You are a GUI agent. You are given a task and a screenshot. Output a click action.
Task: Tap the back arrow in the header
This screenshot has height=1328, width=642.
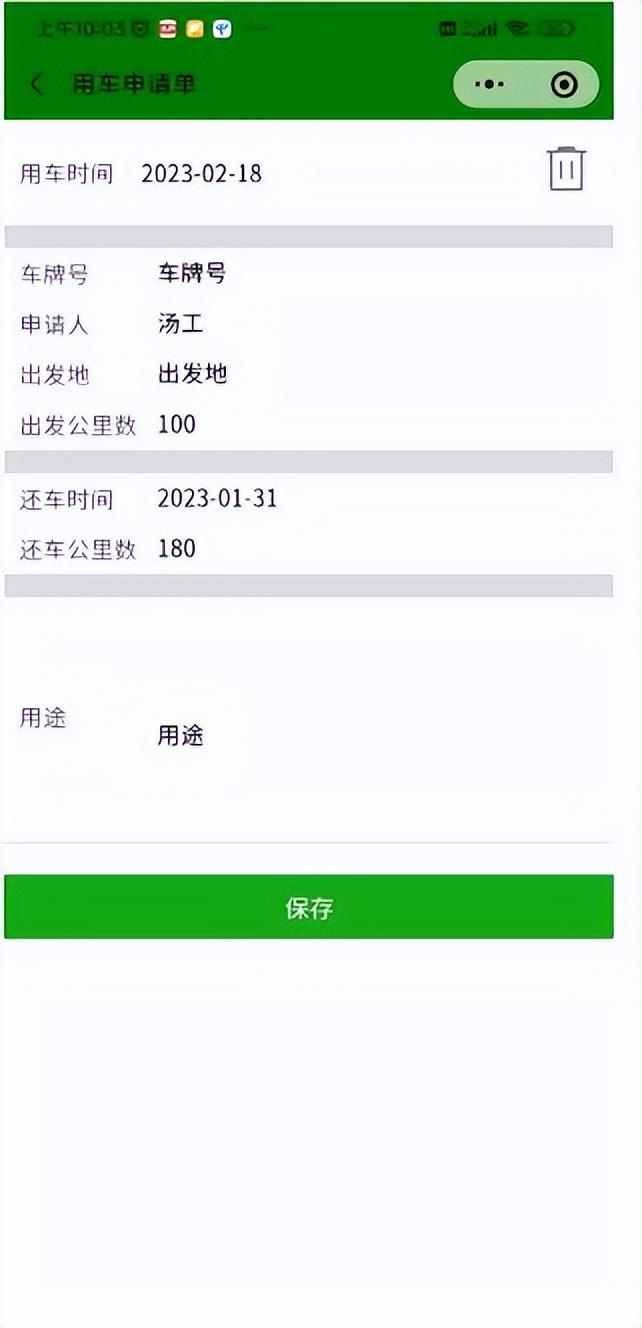point(37,84)
